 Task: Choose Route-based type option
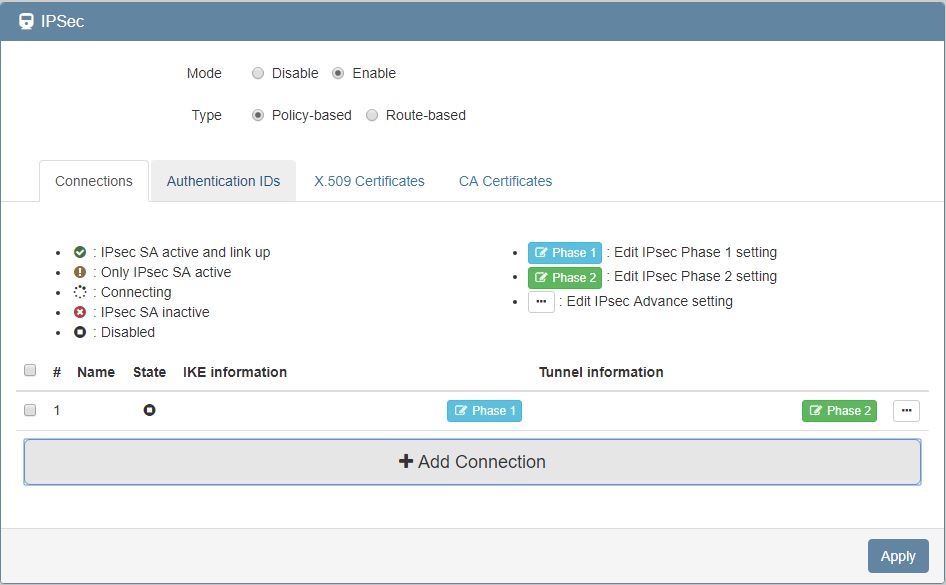coord(372,115)
